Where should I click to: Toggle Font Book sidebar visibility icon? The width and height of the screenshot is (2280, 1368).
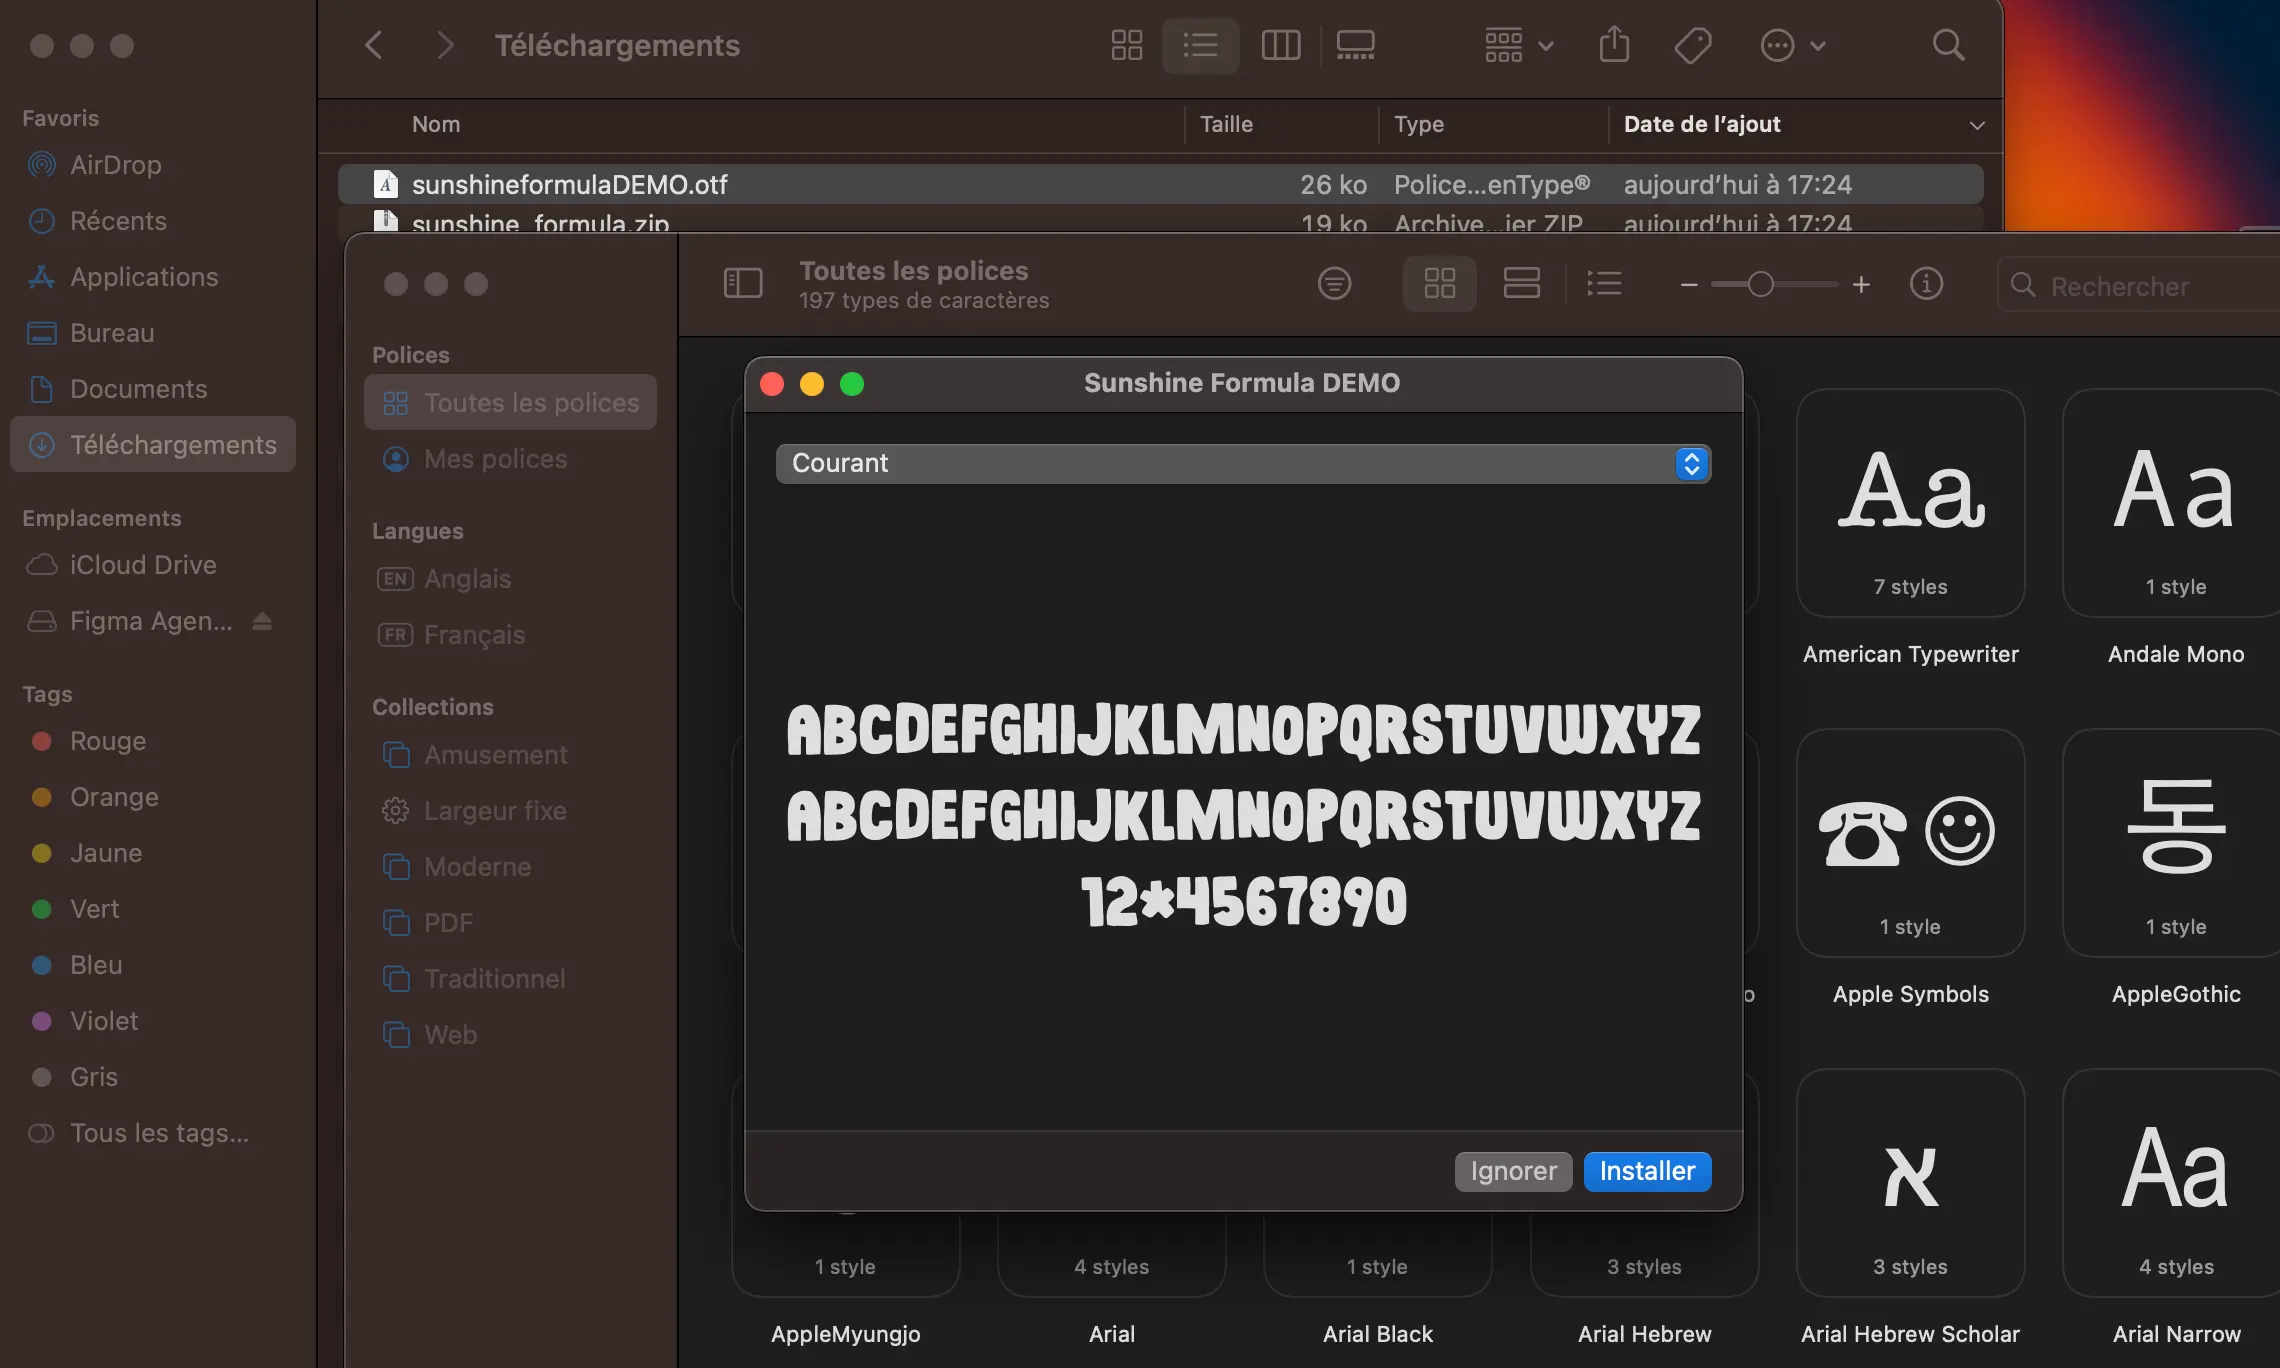coord(743,284)
